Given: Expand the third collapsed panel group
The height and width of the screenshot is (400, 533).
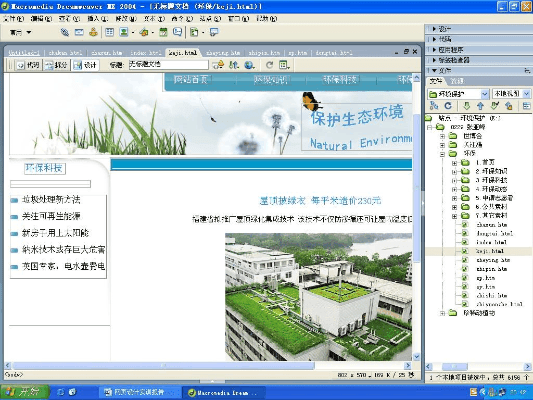Looking at the screenshot, I should 434,50.
